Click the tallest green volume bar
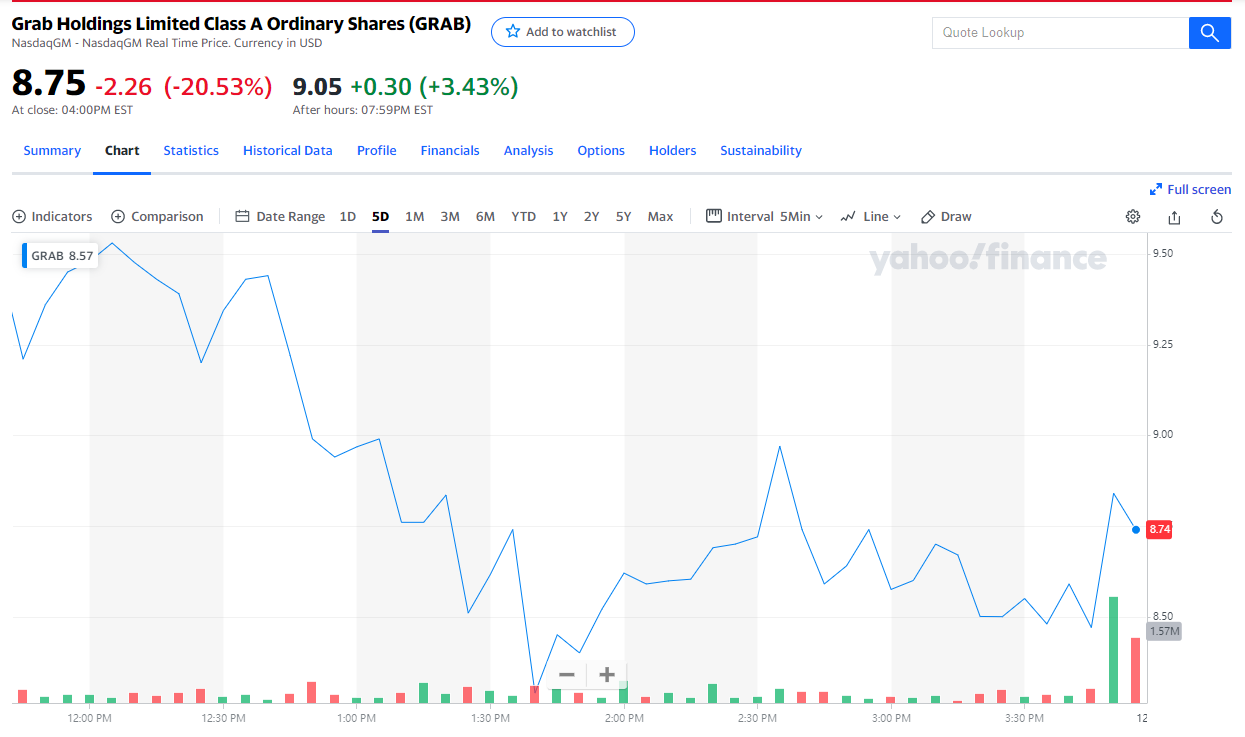The height and width of the screenshot is (737, 1245). coord(1113,650)
